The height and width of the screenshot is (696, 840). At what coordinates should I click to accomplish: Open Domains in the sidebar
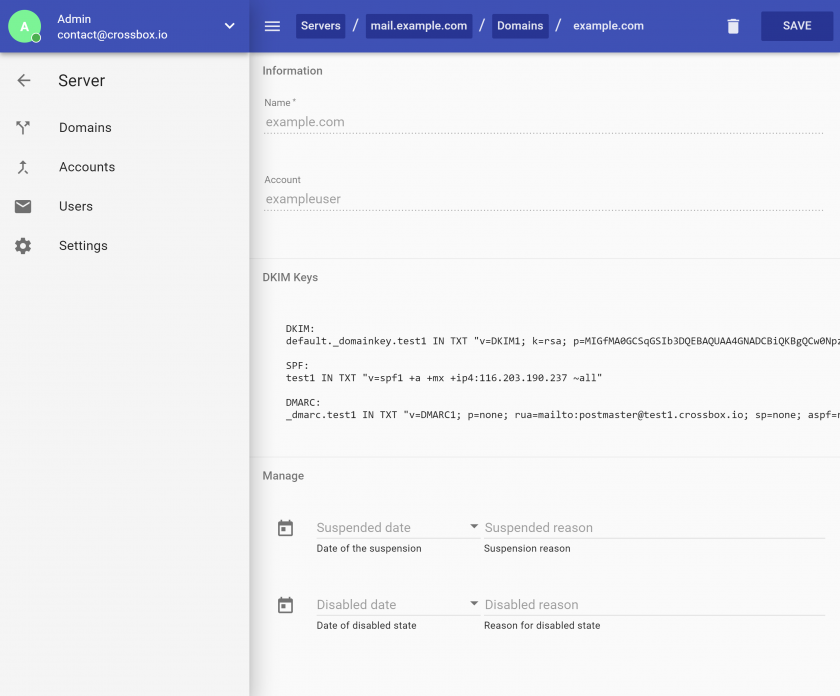85,128
